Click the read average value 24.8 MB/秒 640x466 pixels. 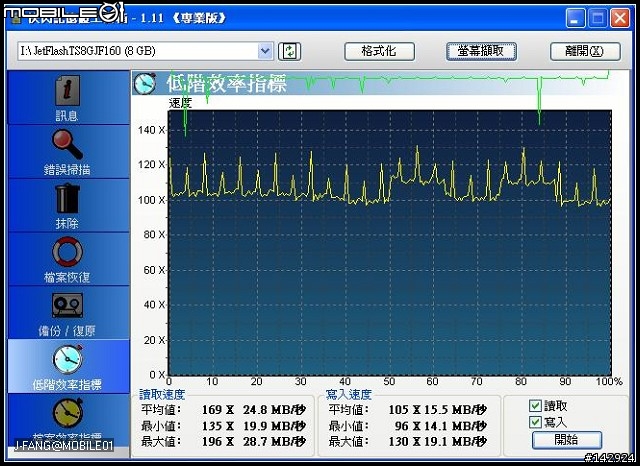click(274, 410)
